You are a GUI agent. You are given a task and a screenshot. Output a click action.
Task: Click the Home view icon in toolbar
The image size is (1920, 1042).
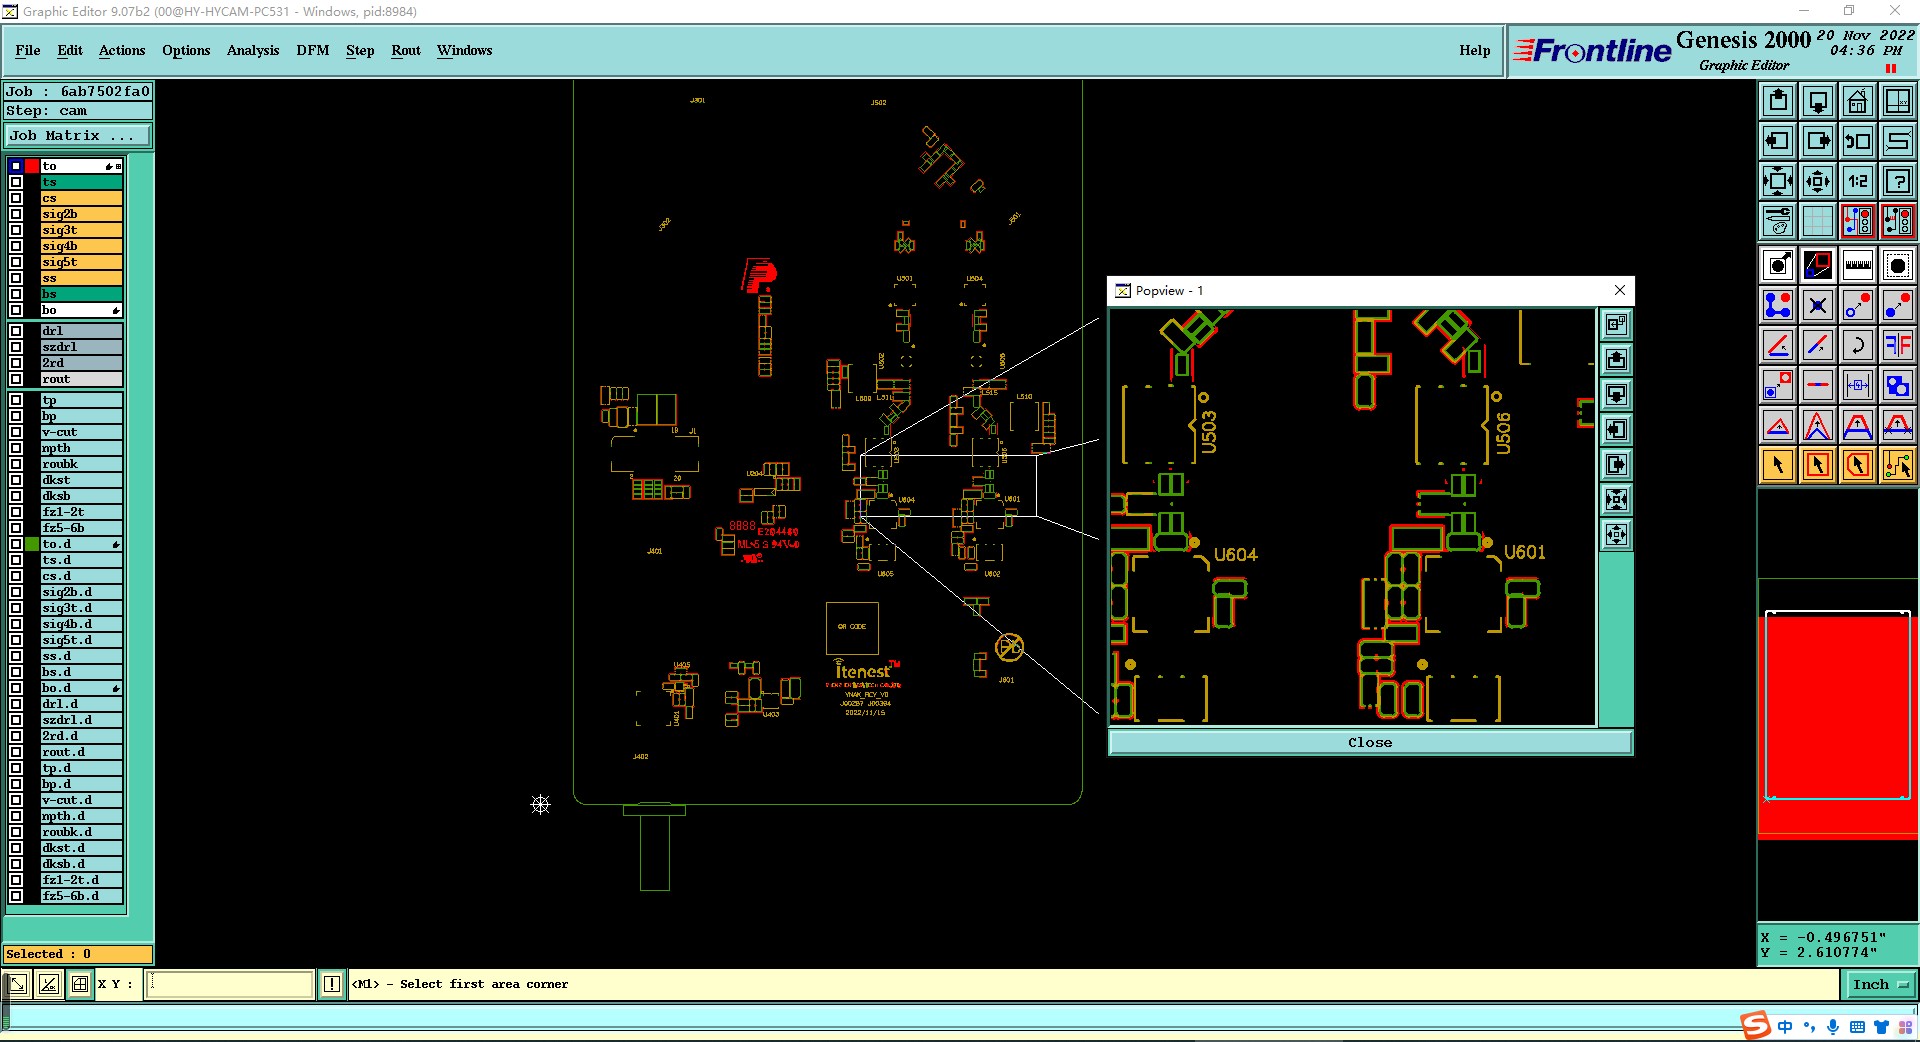[x=1857, y=101]
